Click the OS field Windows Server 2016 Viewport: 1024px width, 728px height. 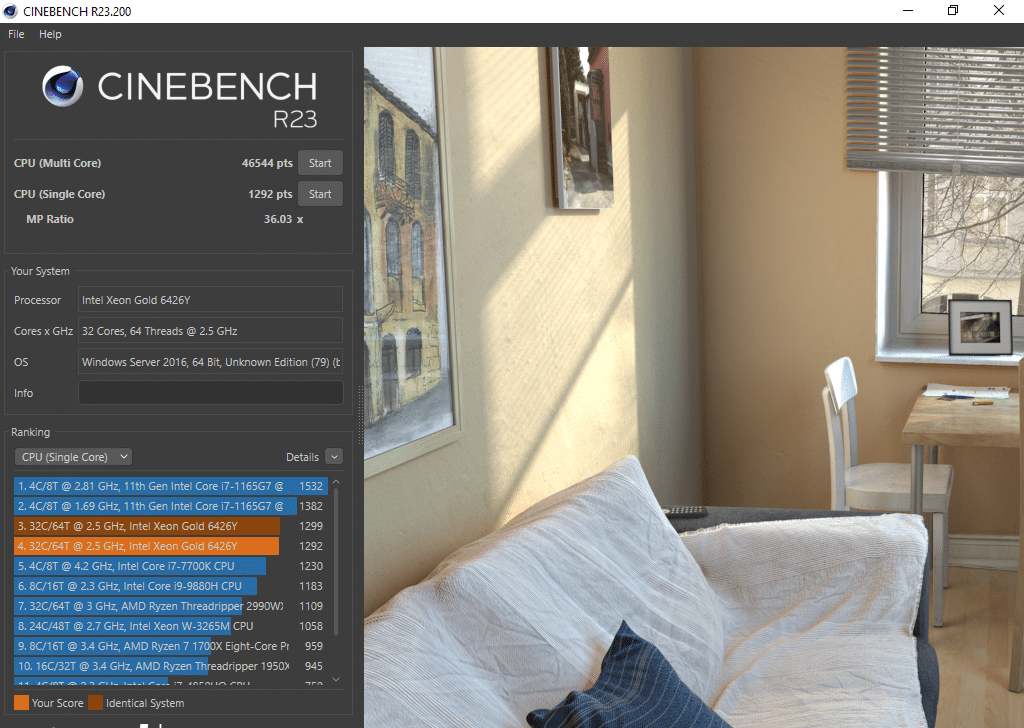[x=210, y=362]
